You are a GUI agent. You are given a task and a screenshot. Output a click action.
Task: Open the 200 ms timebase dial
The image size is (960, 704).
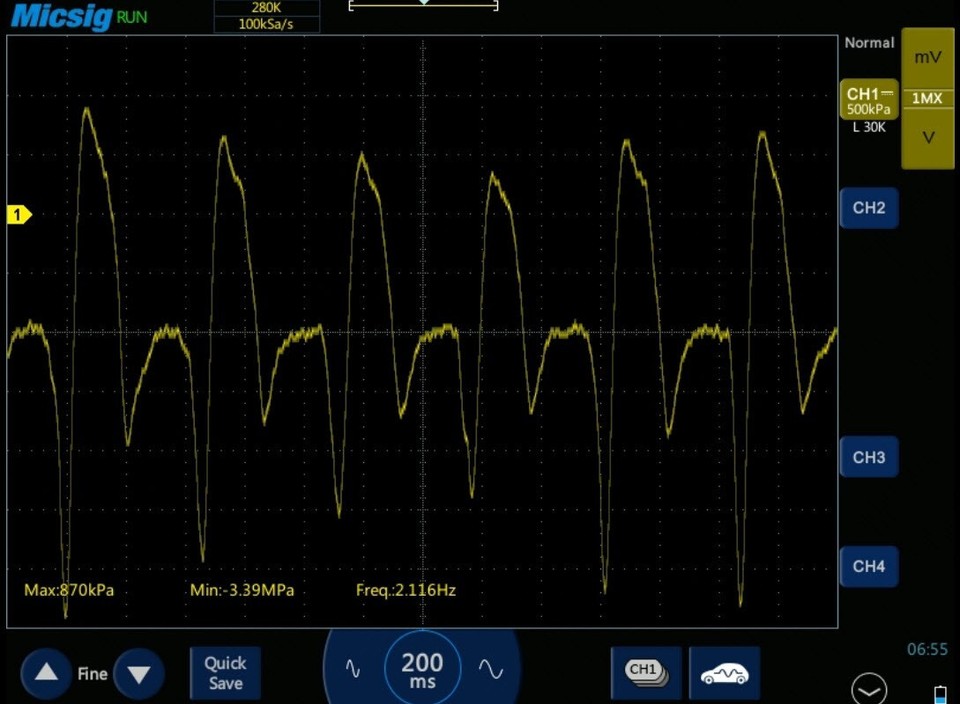(x=422, y=670)
